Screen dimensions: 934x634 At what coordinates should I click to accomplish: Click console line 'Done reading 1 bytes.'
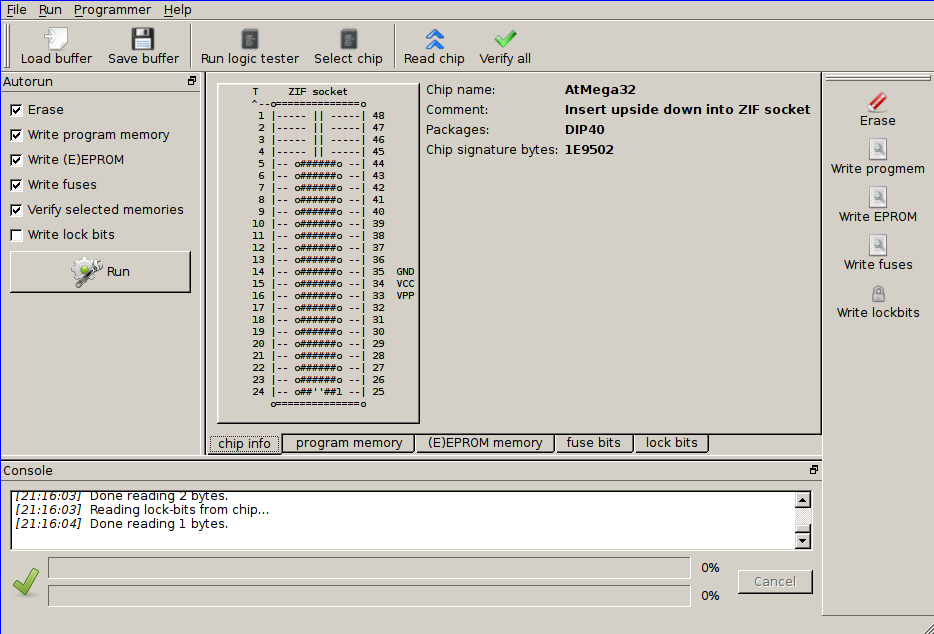pyautogui.click(x=159, y=524)
